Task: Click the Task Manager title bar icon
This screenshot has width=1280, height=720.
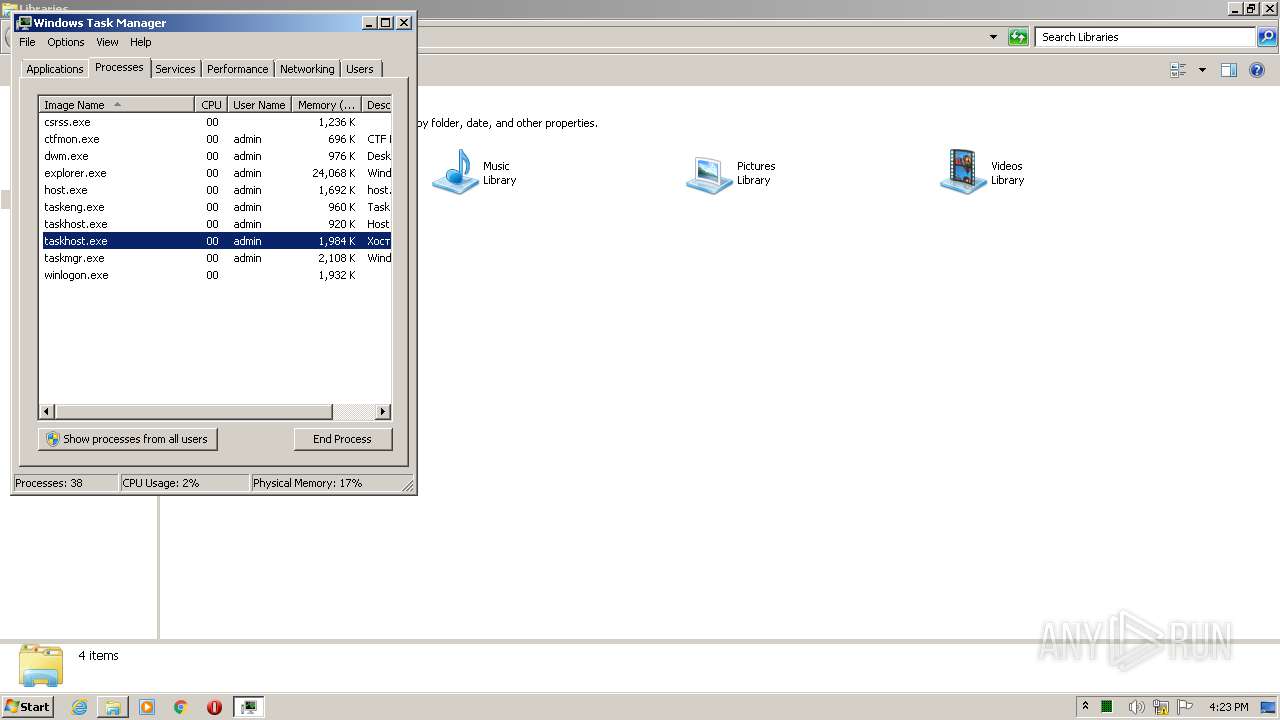Action: coord(24,22)
